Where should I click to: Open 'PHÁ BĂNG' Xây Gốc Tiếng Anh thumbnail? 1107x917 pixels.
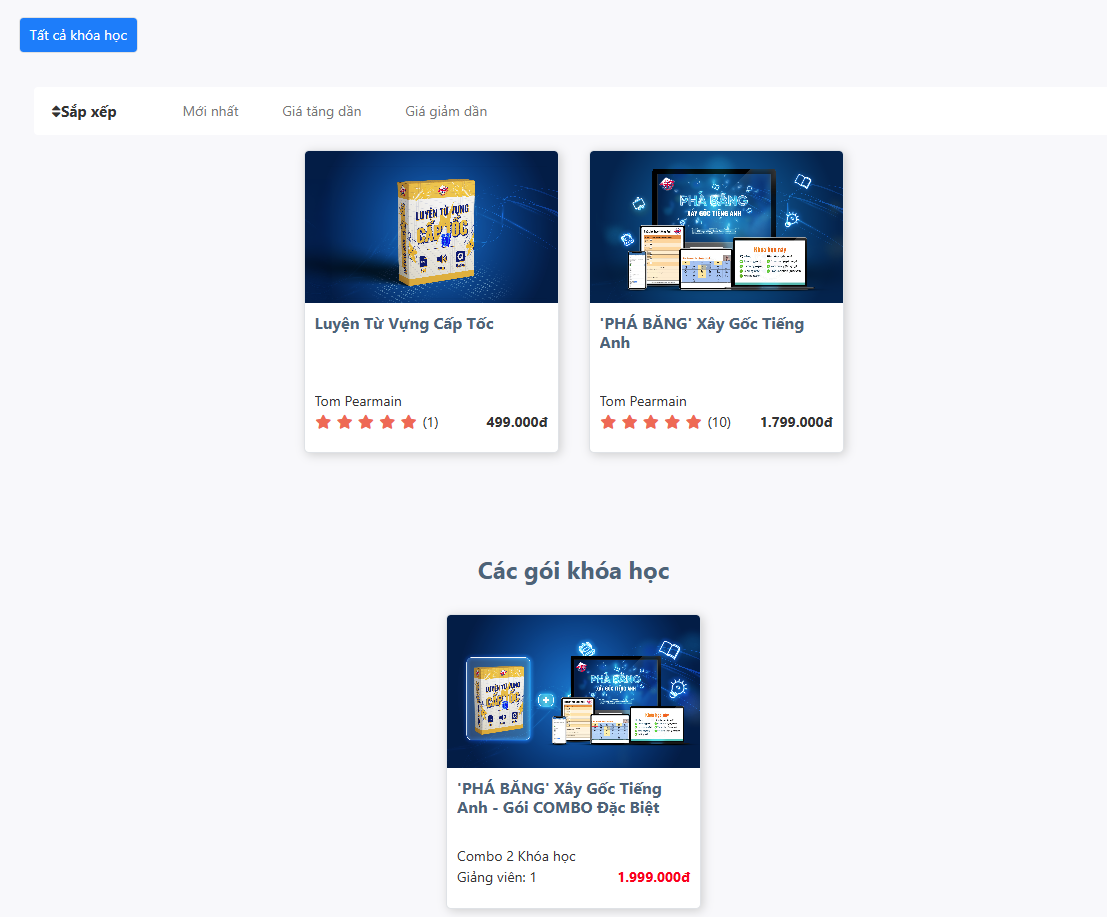tap(716, 227)
